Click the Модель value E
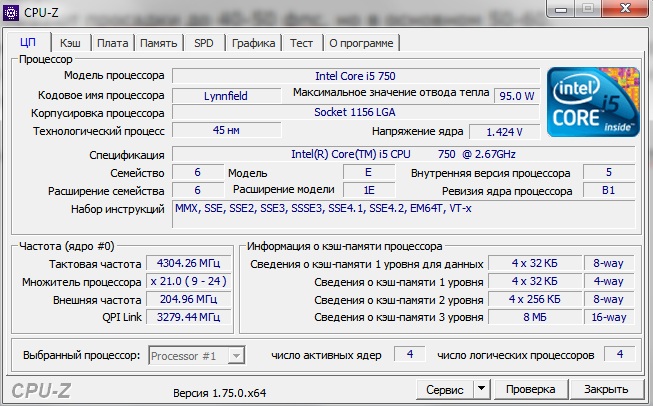 tap(369, 172)
